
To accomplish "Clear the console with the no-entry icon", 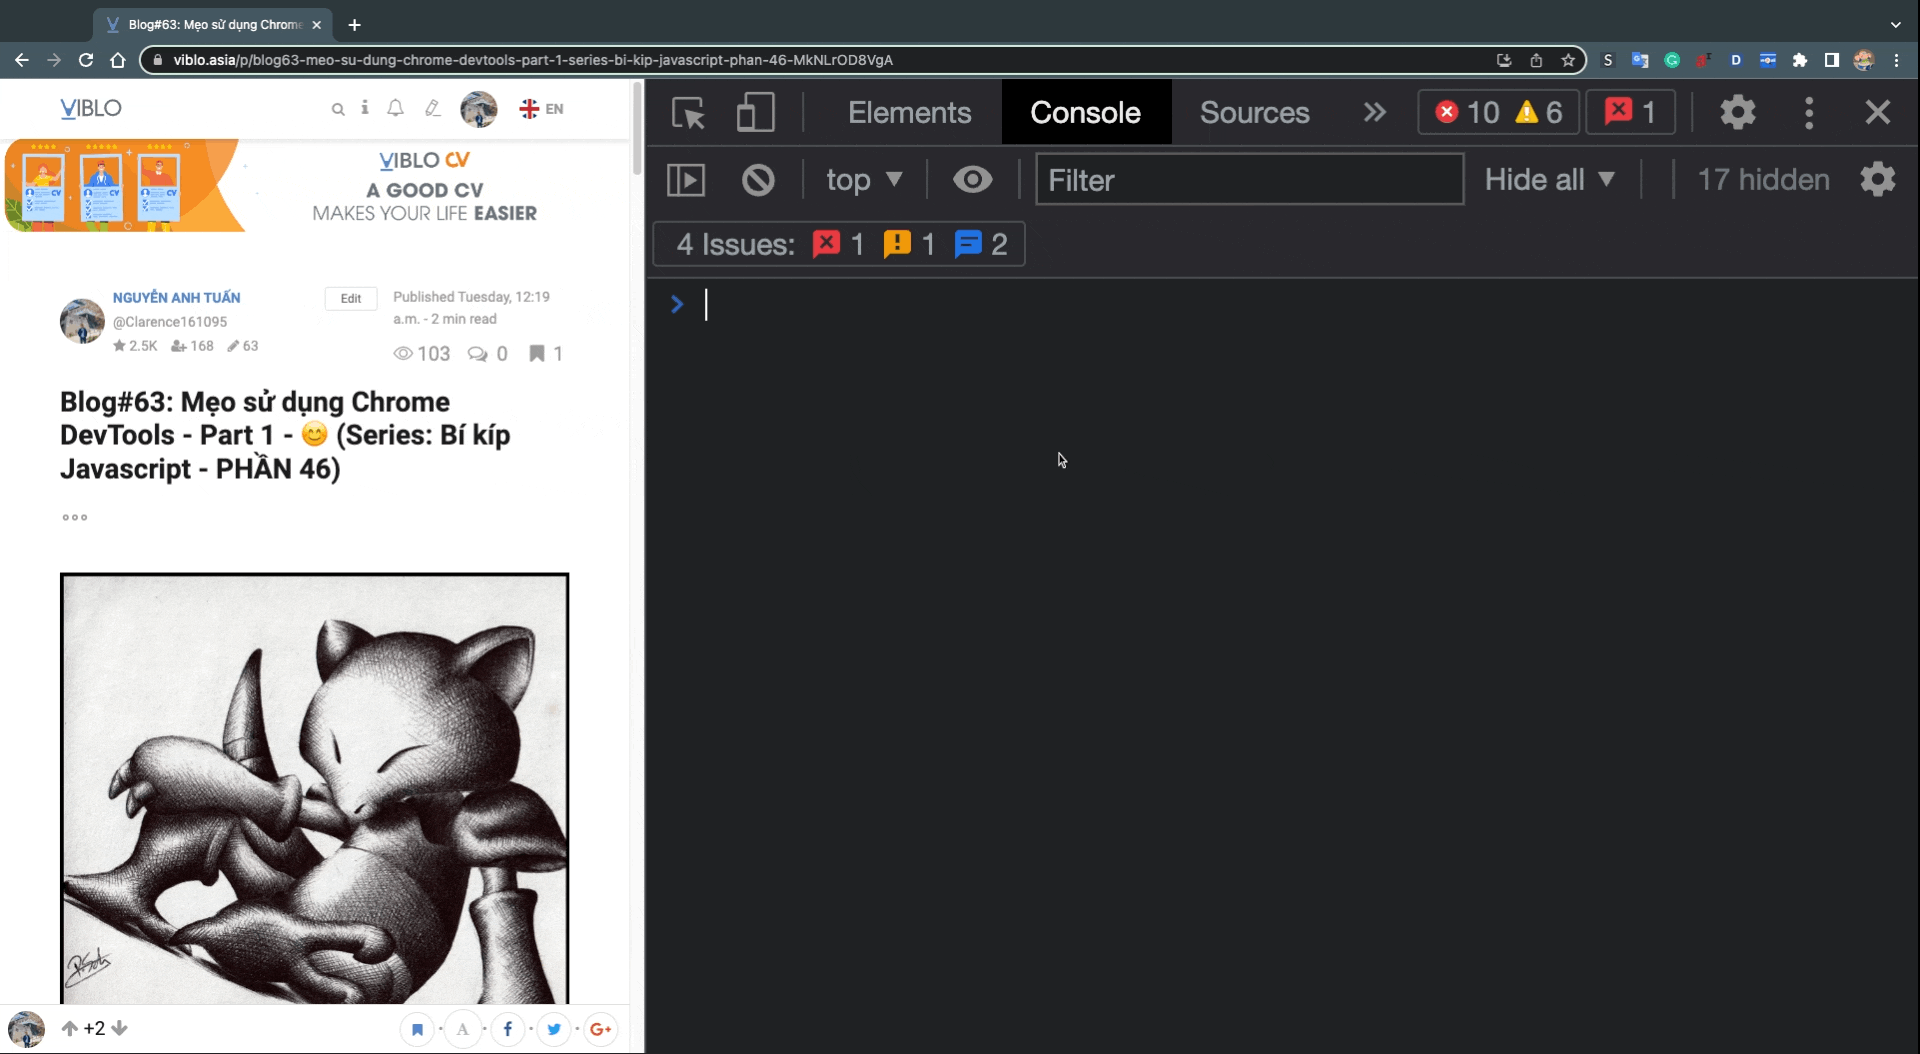I will (x=758, y=179).
